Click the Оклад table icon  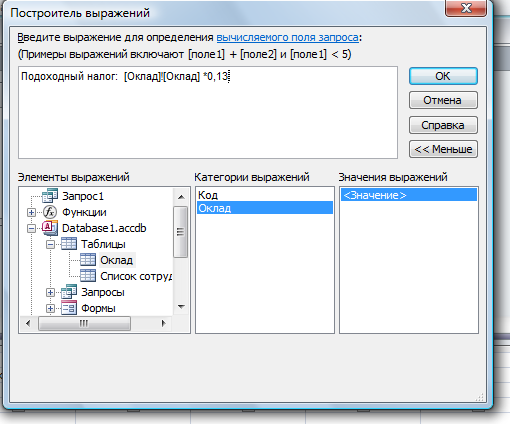[88, 260]
